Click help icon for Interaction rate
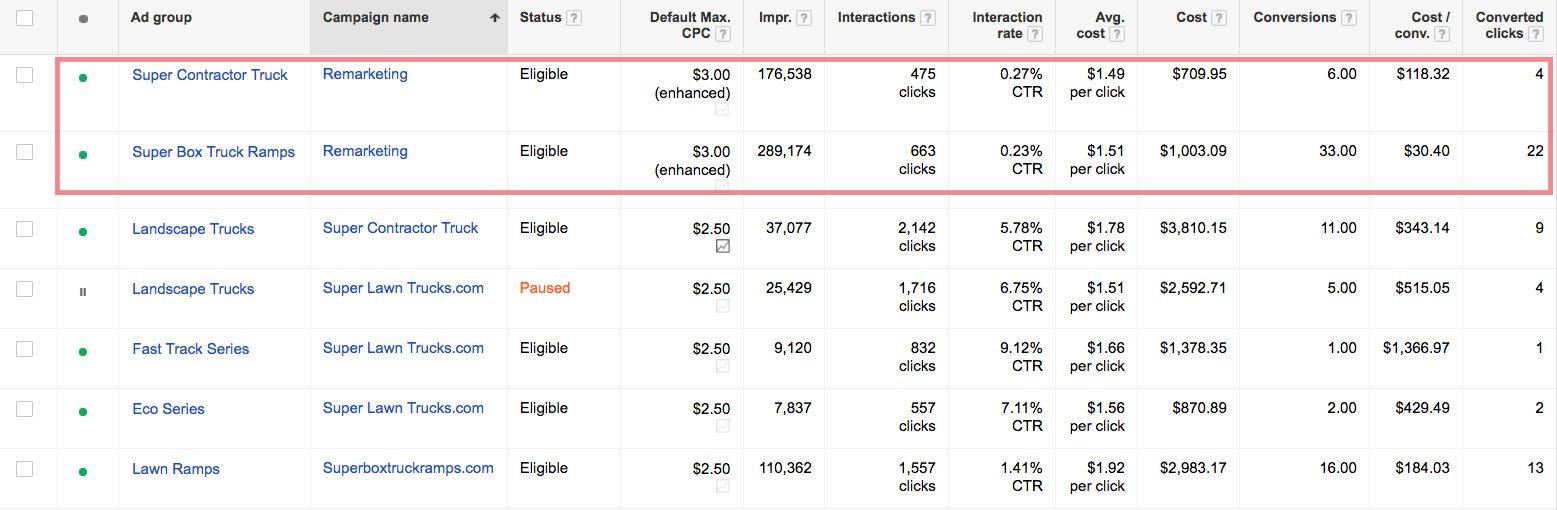The width and height of the screenshot is (1557, 510). (1035, 34)
